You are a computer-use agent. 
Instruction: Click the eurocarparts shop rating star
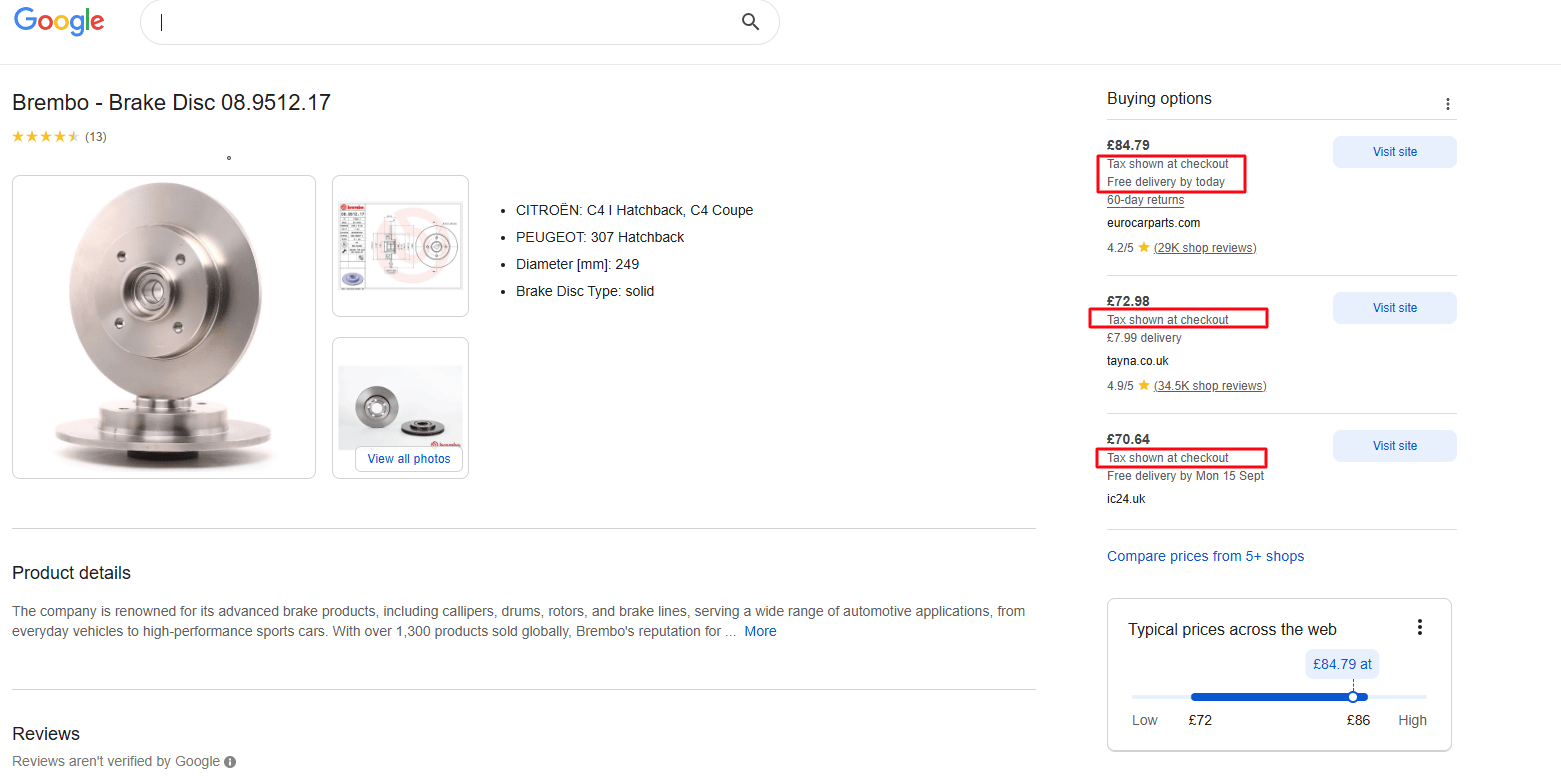pos(1144,248)
